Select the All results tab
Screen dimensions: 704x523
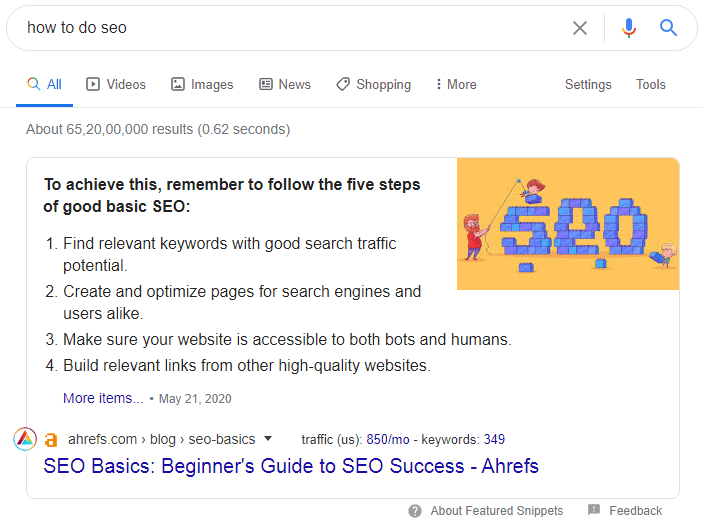[x=44, y=84]
